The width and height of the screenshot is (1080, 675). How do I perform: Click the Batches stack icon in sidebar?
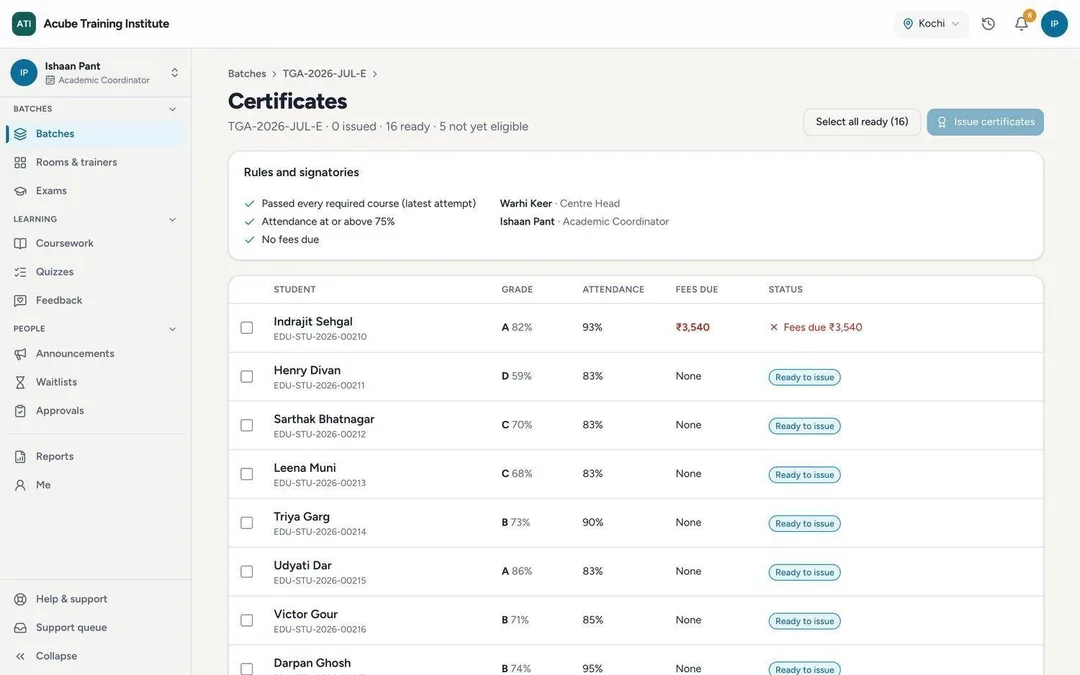[x=20, y=134]
